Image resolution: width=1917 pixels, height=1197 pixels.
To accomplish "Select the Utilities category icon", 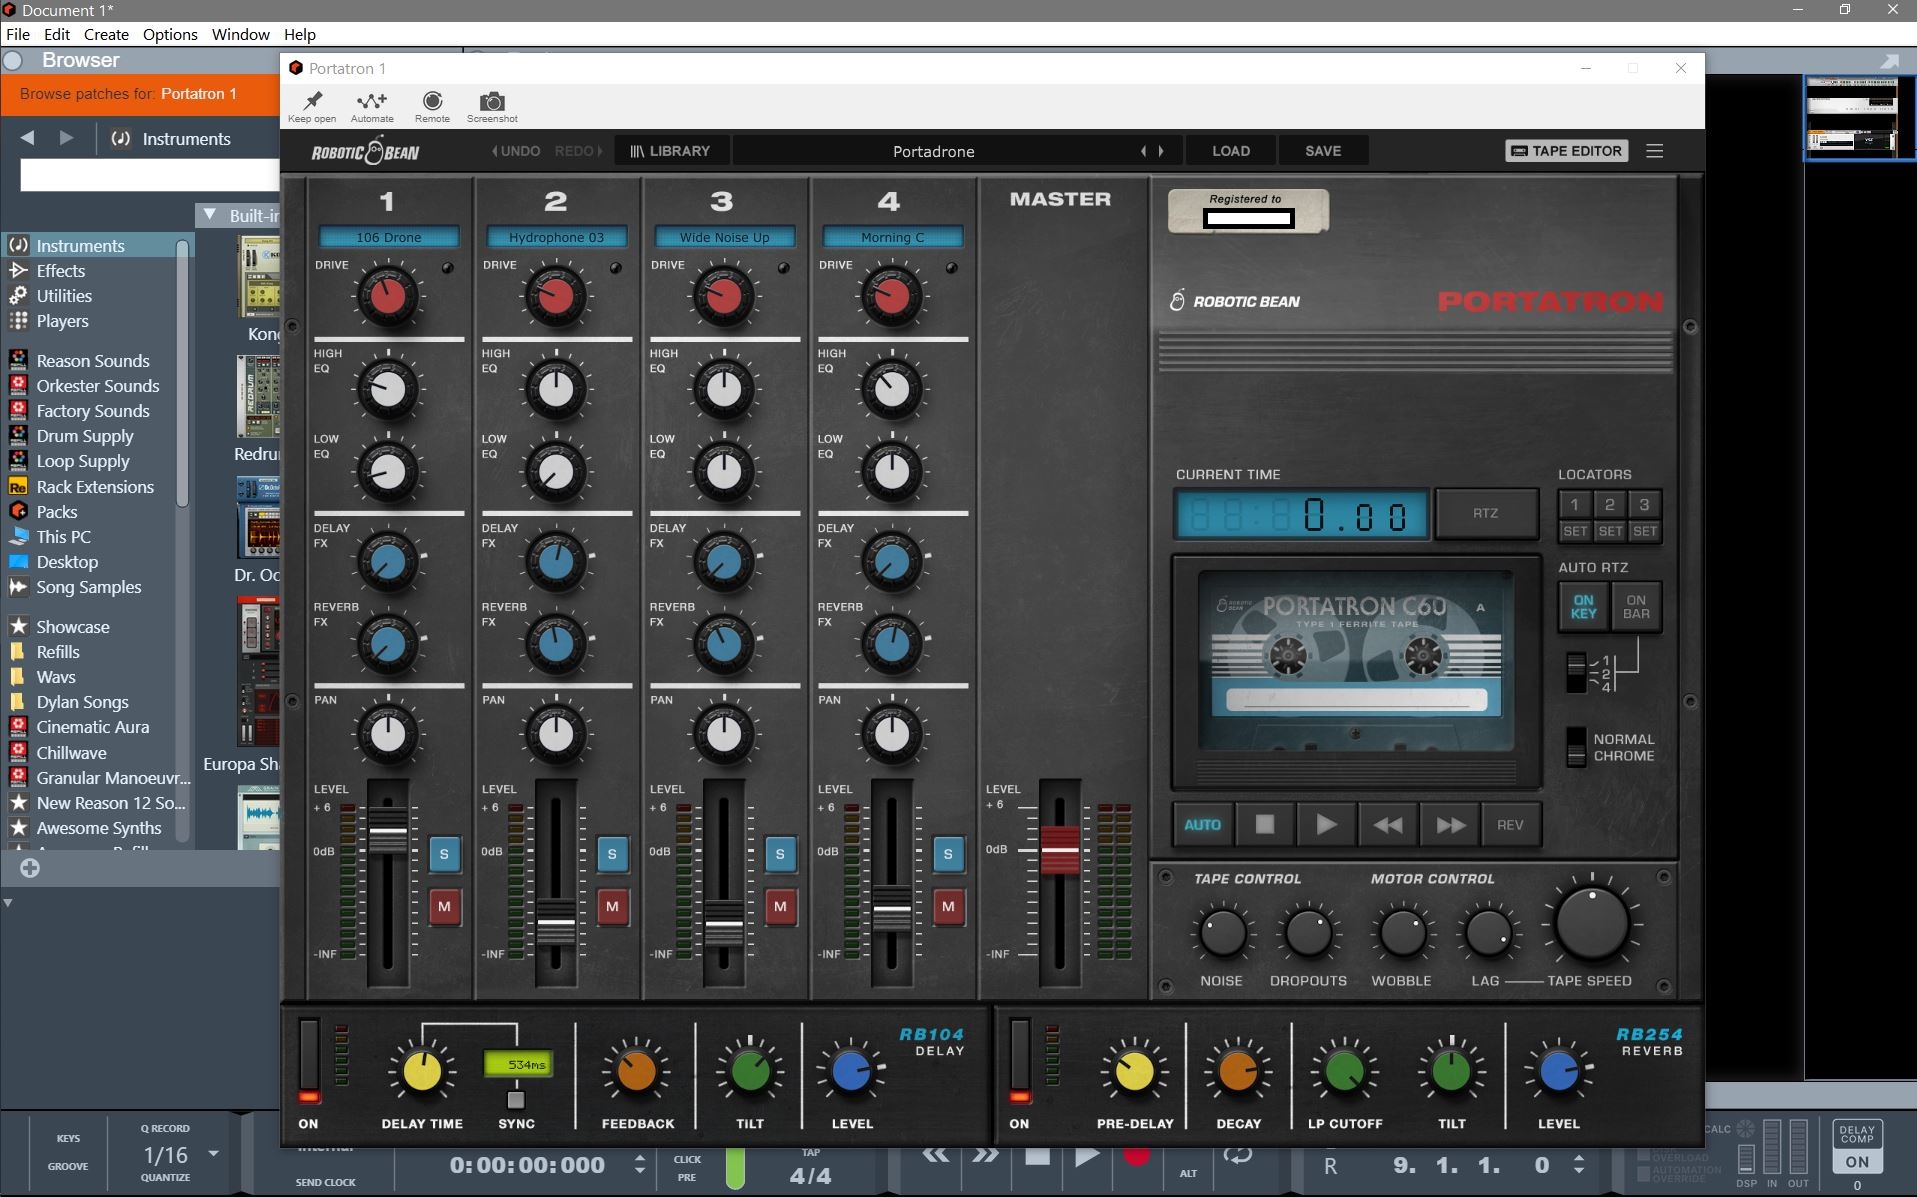I will tap(18, 295).
